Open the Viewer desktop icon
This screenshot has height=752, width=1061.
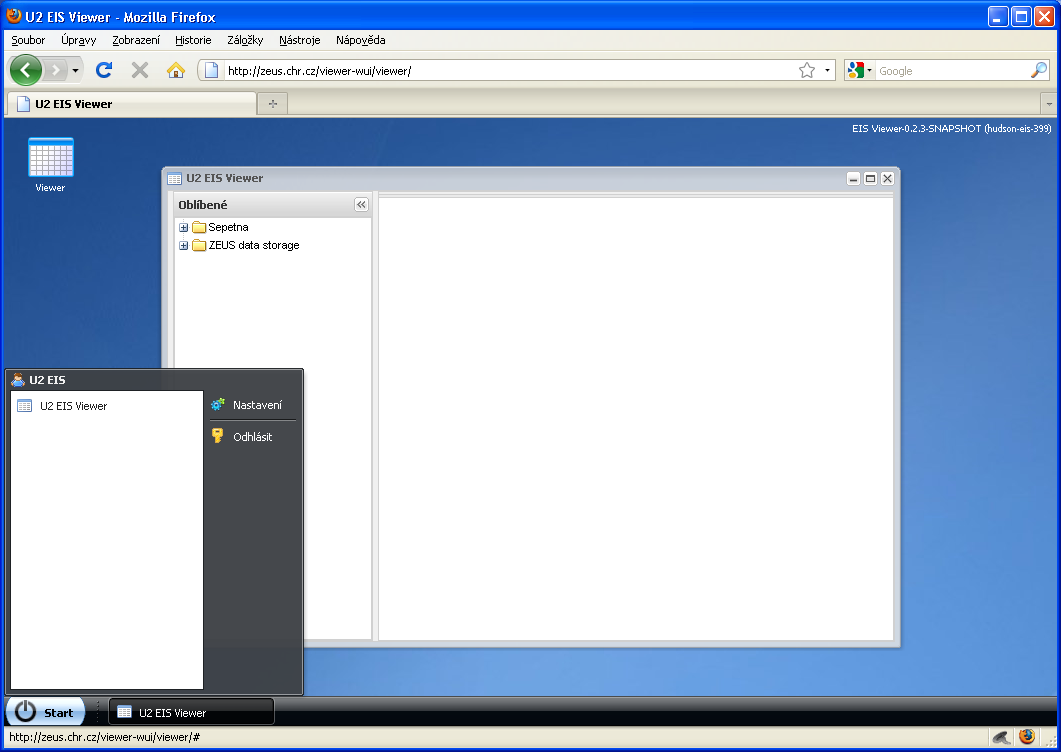pos(50,159)
